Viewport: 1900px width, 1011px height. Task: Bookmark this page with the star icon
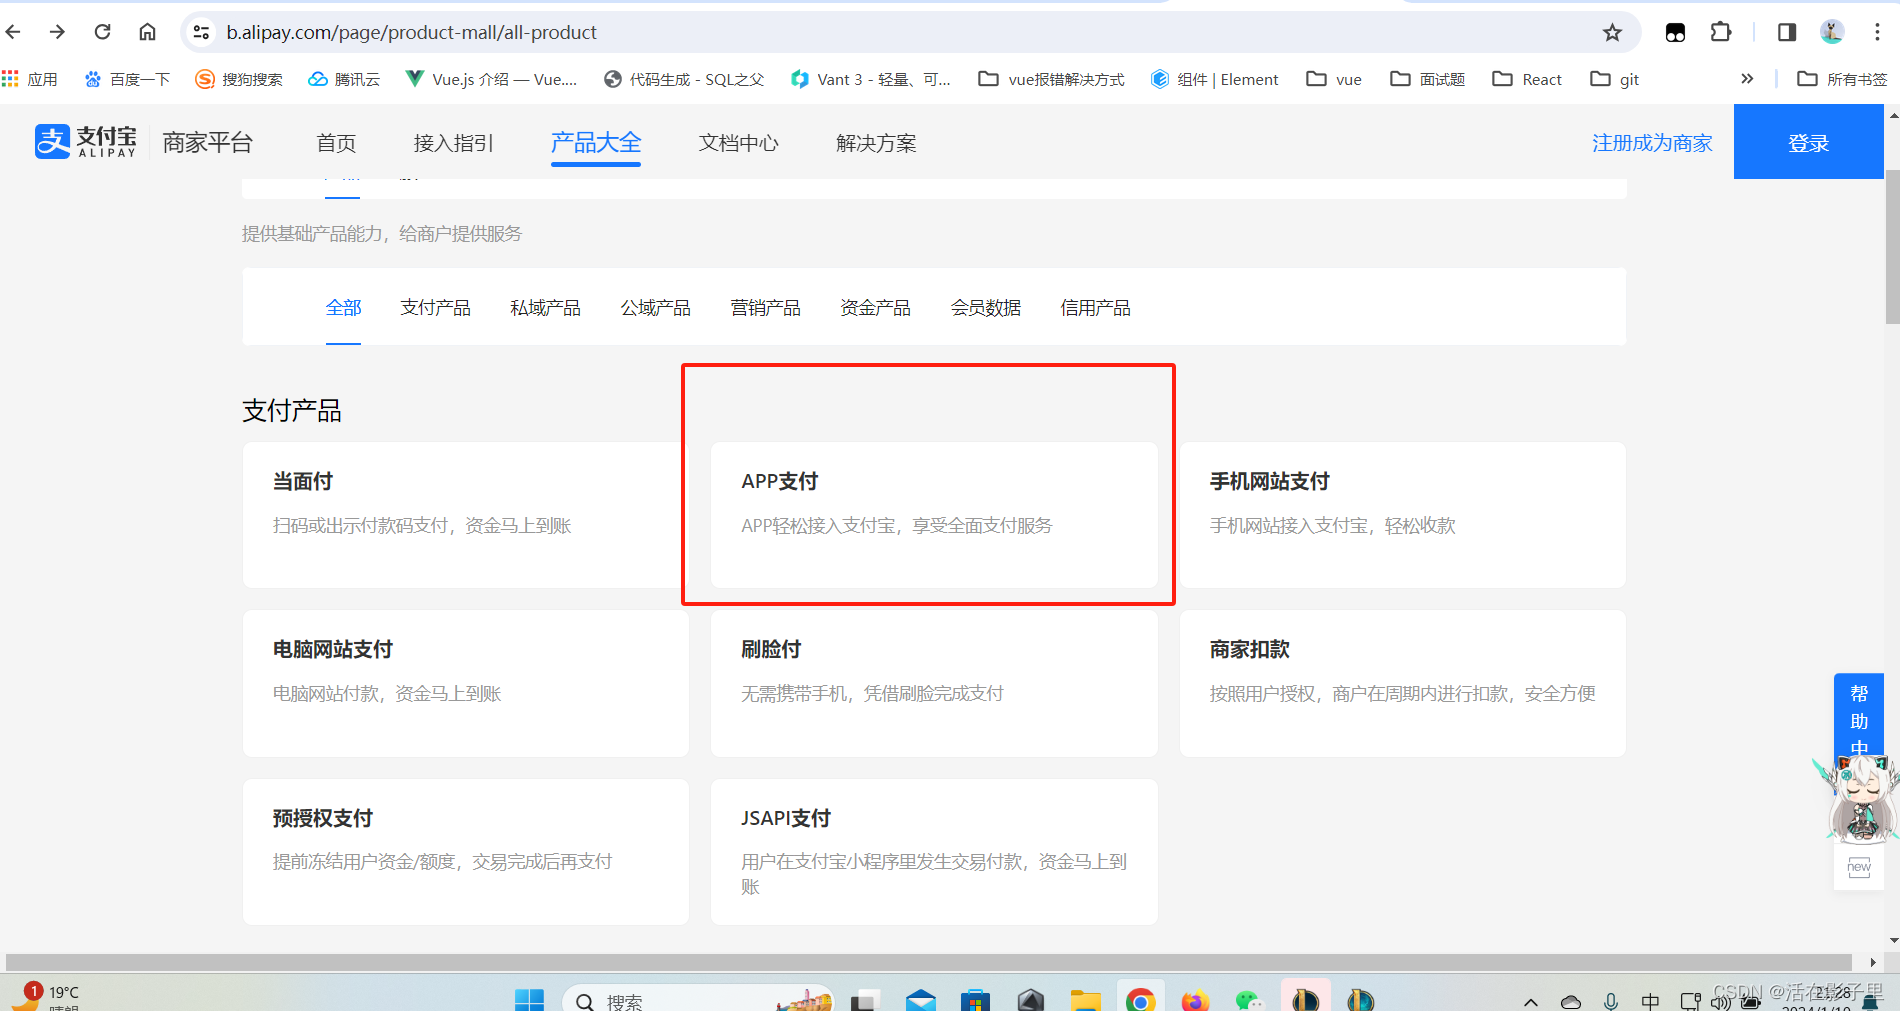tap(1612, 32)
